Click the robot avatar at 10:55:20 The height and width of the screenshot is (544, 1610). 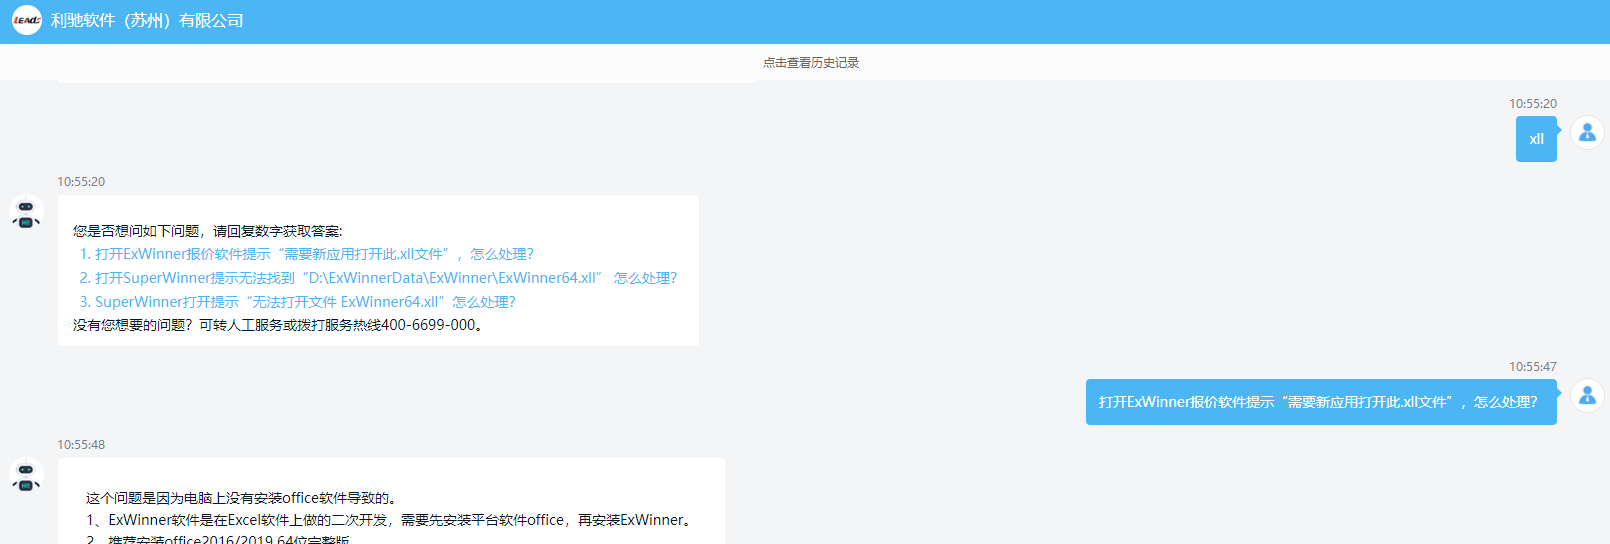[x=26, y=212]
